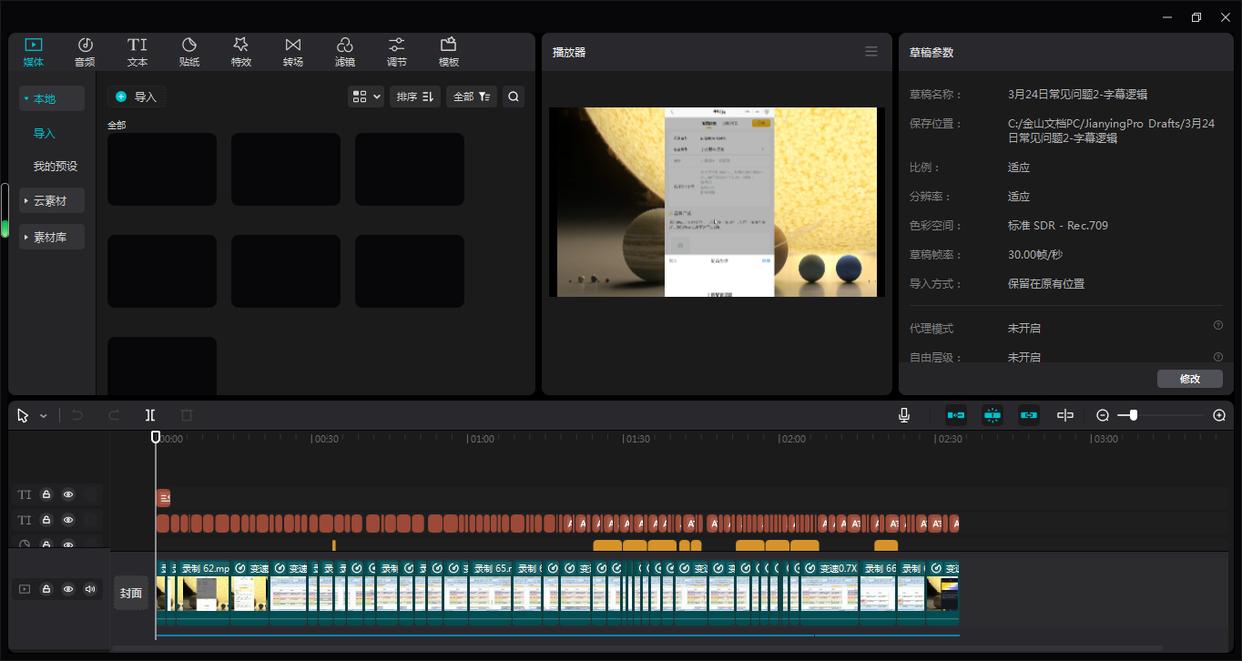Open the 滤镜 filters tab
The height and width of the screenshot is (661, 1242).
click(x=345, y=52)
